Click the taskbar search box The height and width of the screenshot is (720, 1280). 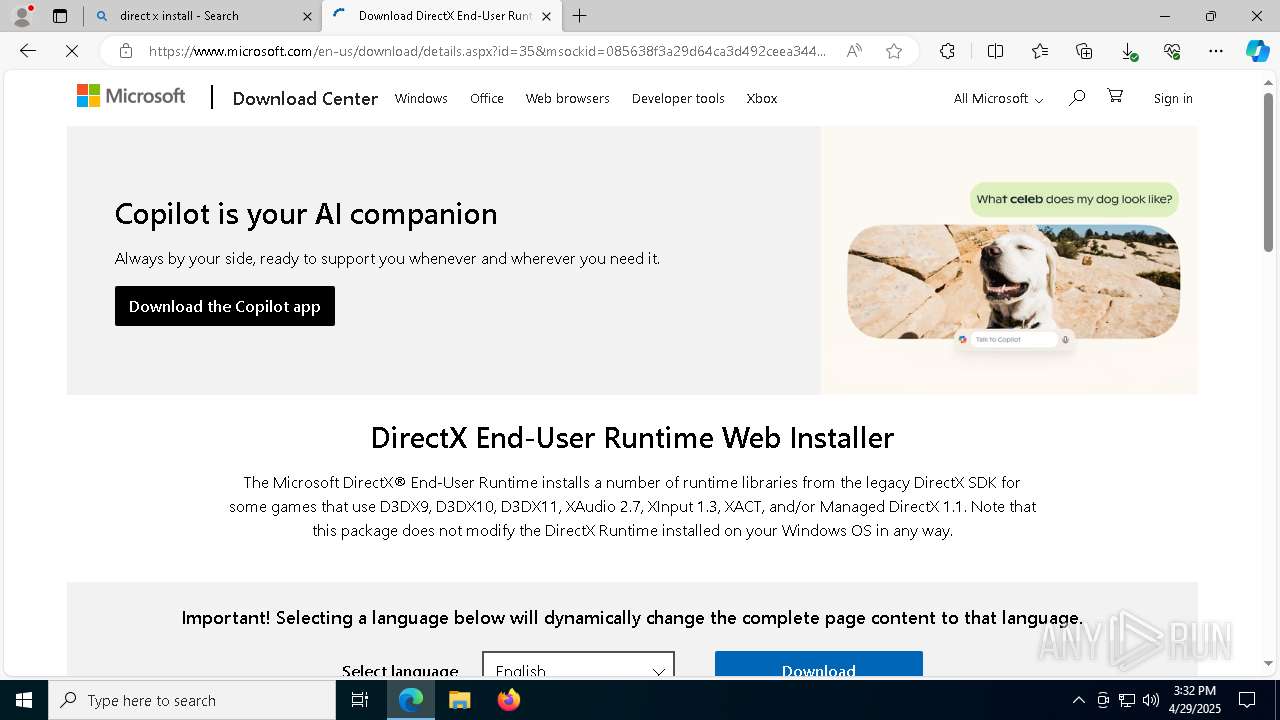pyautogui.click(x=192, y=700)
